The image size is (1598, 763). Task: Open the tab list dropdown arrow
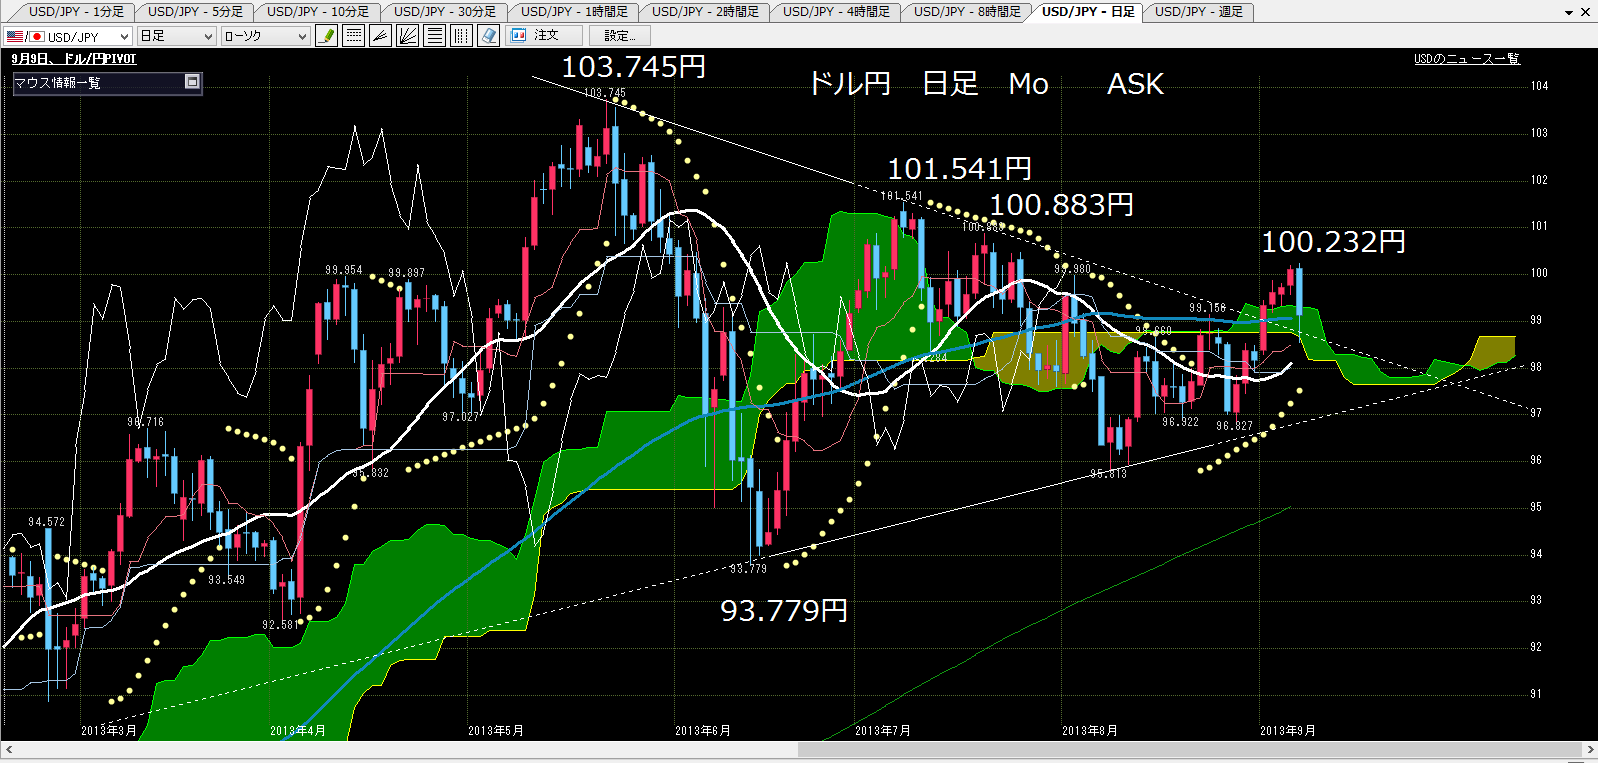(1569, 13)
